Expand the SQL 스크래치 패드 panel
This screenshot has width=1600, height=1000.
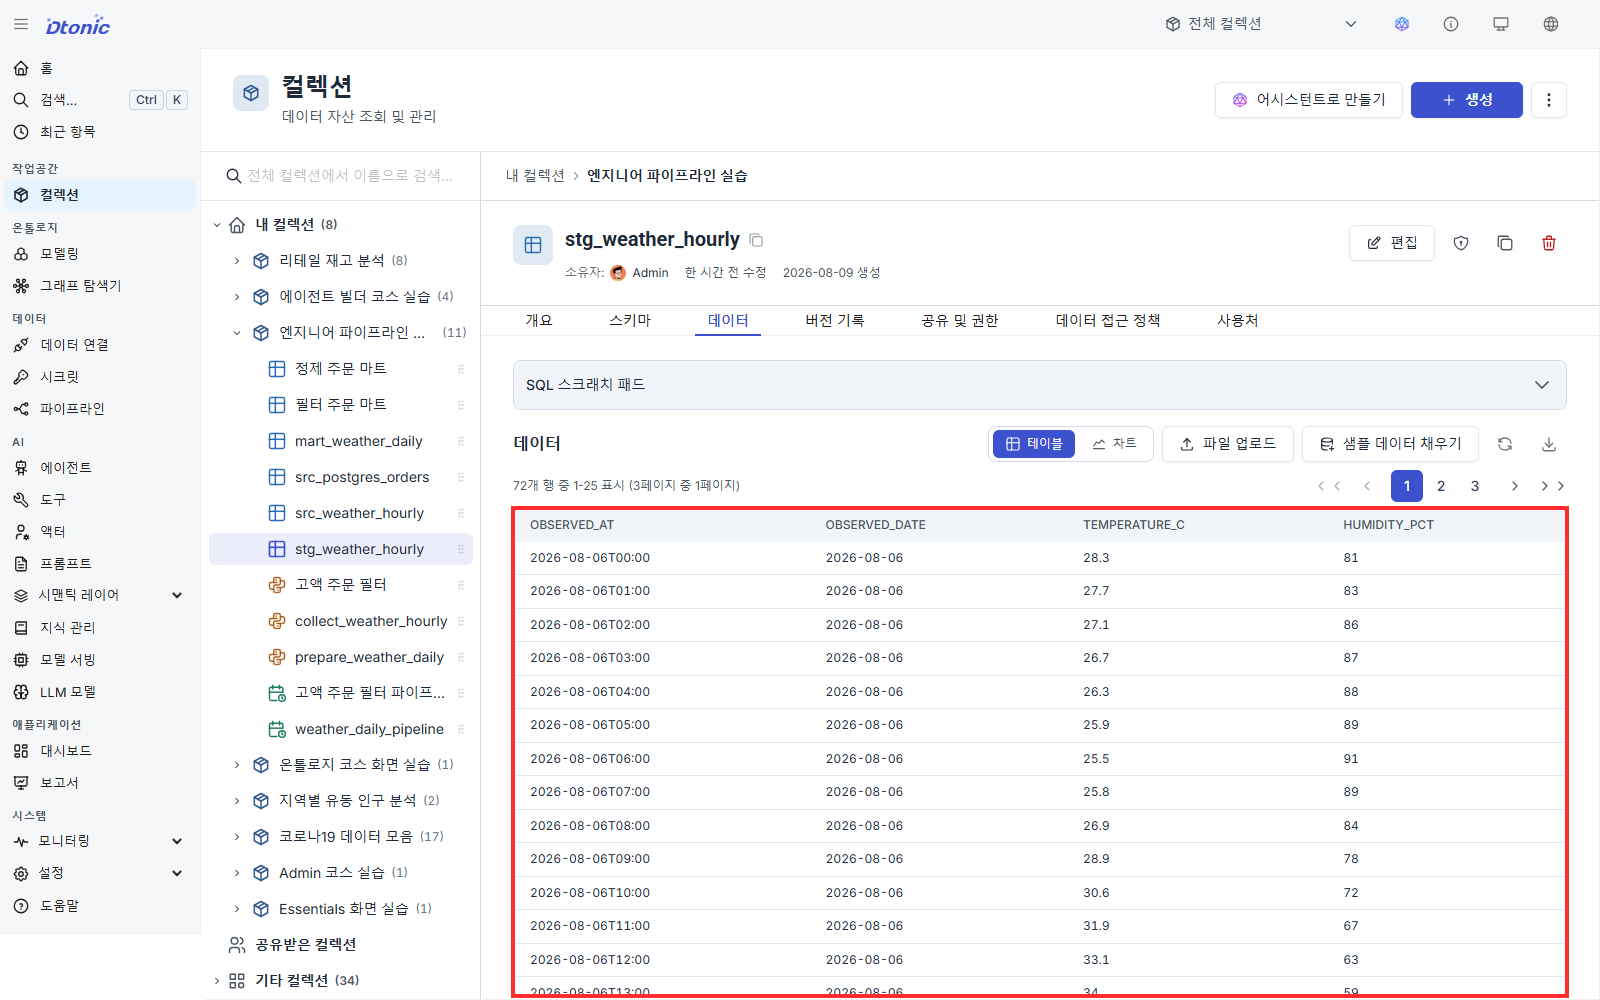1040,385
